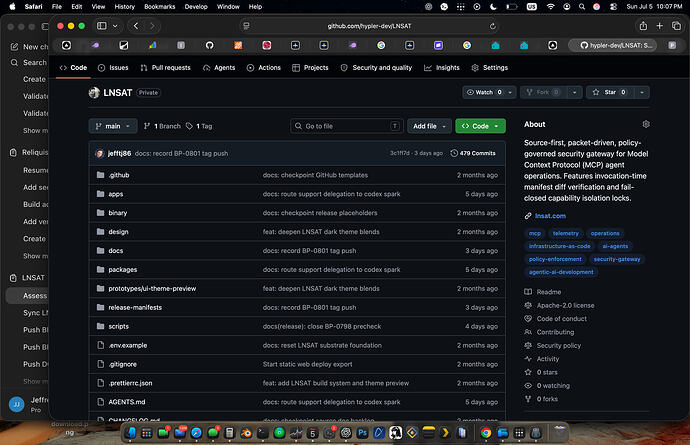Image resolution: width=690 pixels, height=445 pixels.
Task: Open Spotlight search in menu bar
Action: 582,7
